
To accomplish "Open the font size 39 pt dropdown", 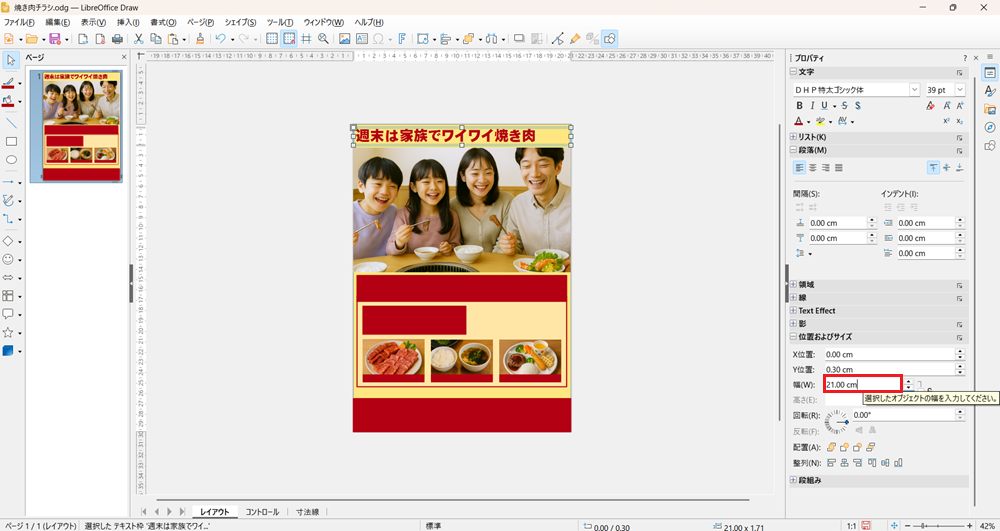I will [960, 90].
